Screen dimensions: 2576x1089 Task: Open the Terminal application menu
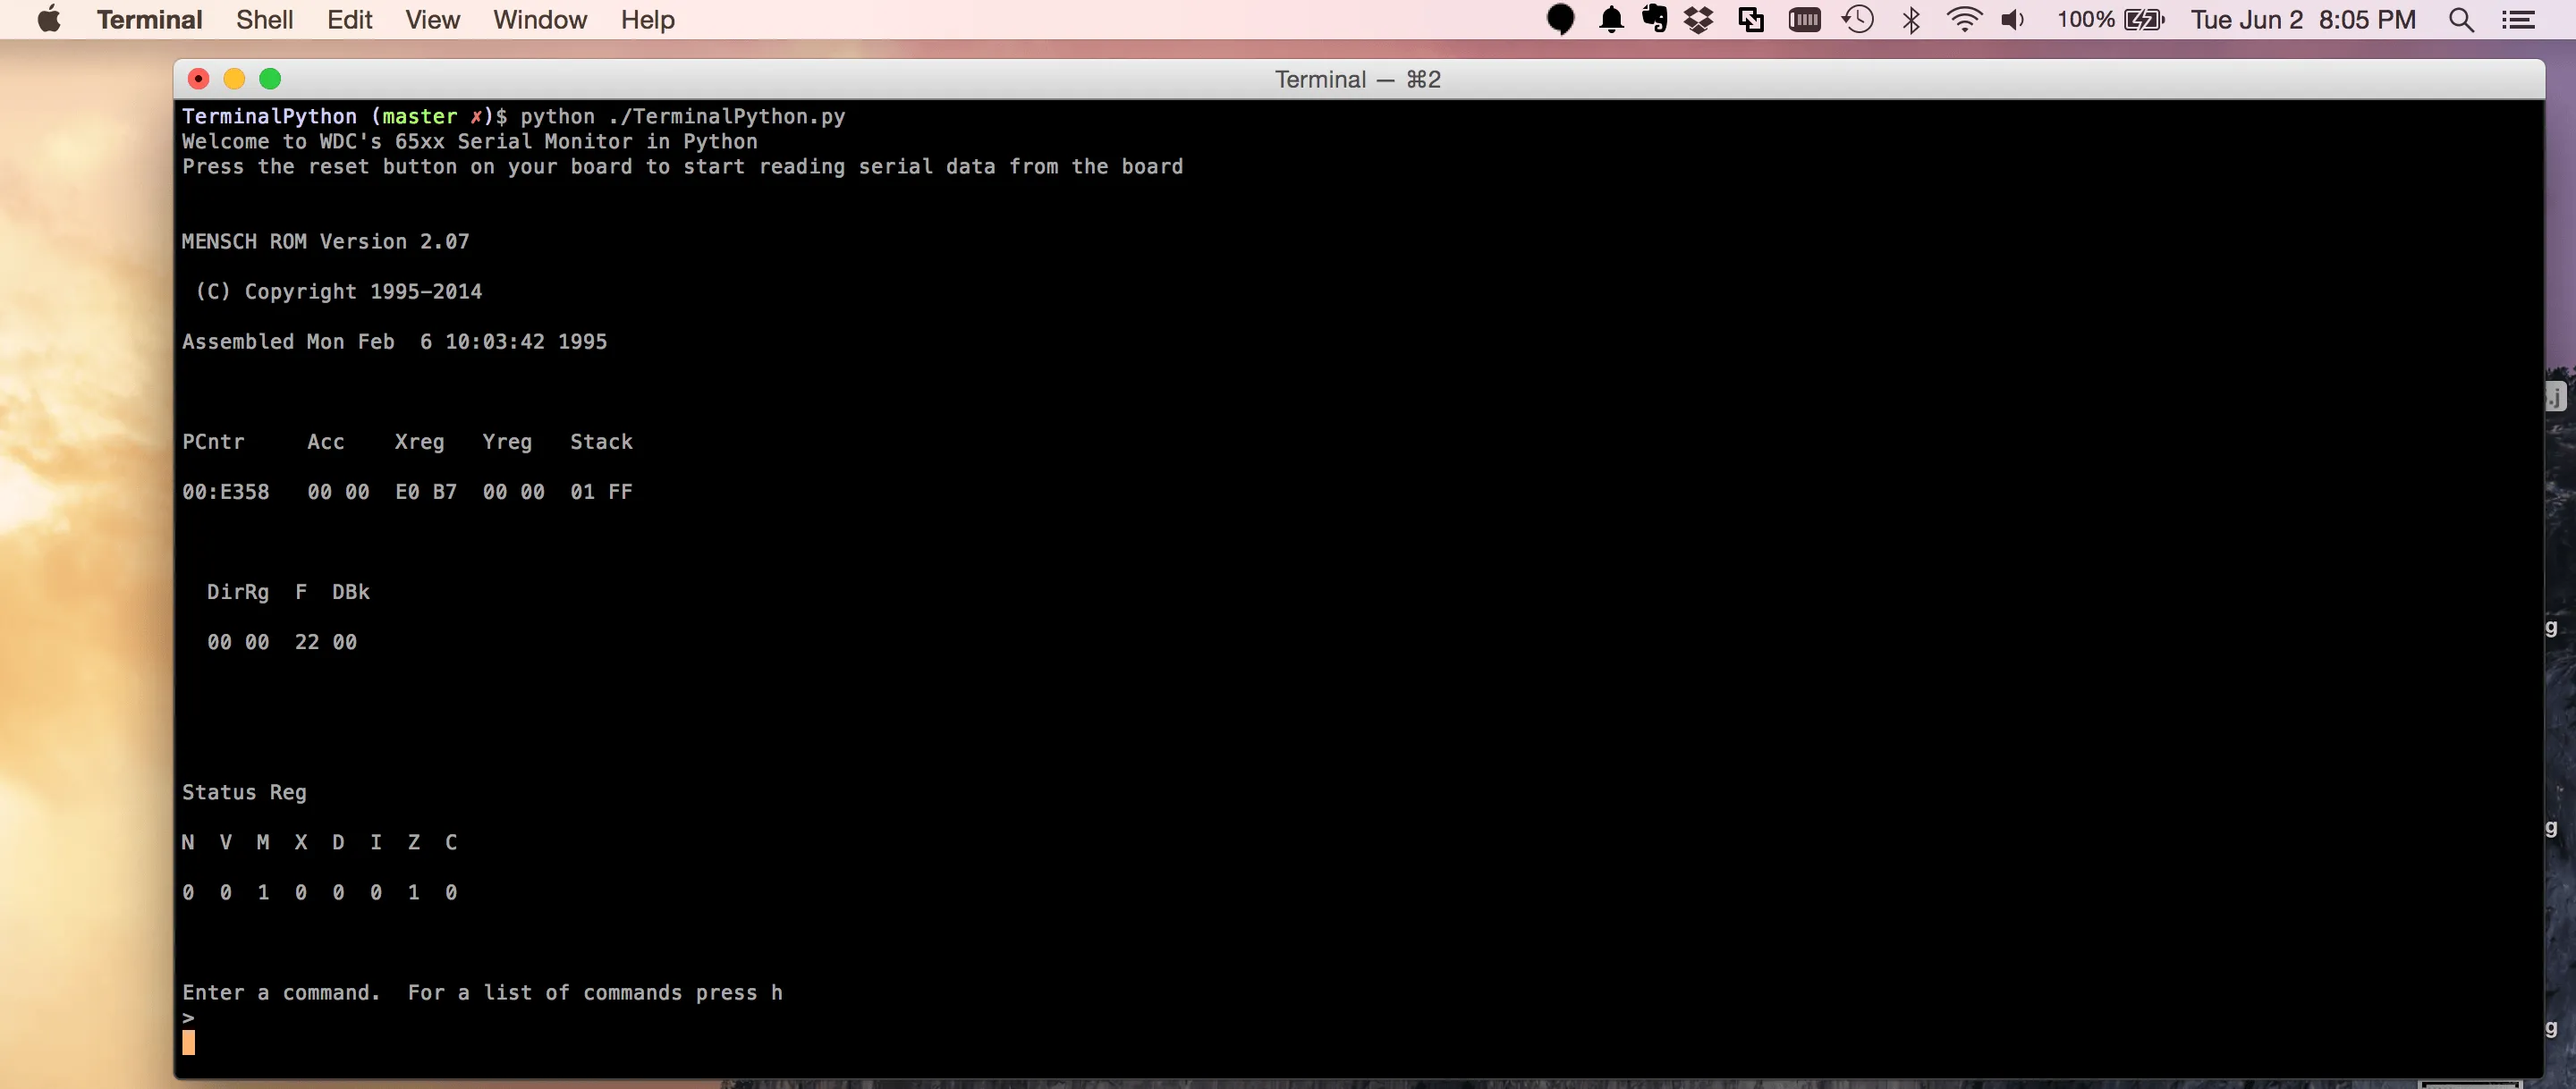click(149, 20)
